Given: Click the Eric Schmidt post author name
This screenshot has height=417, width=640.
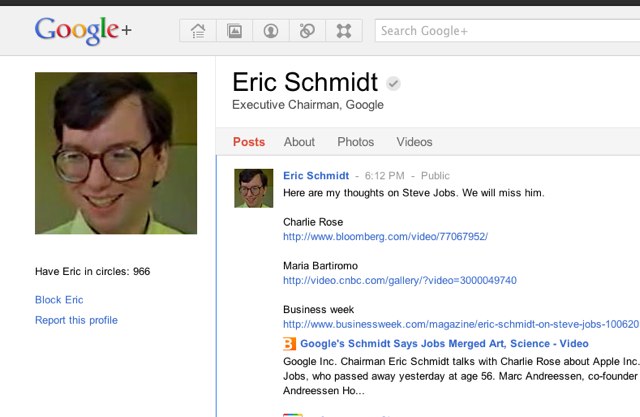Looking at the screenshot, I should (x=316, y=176).
